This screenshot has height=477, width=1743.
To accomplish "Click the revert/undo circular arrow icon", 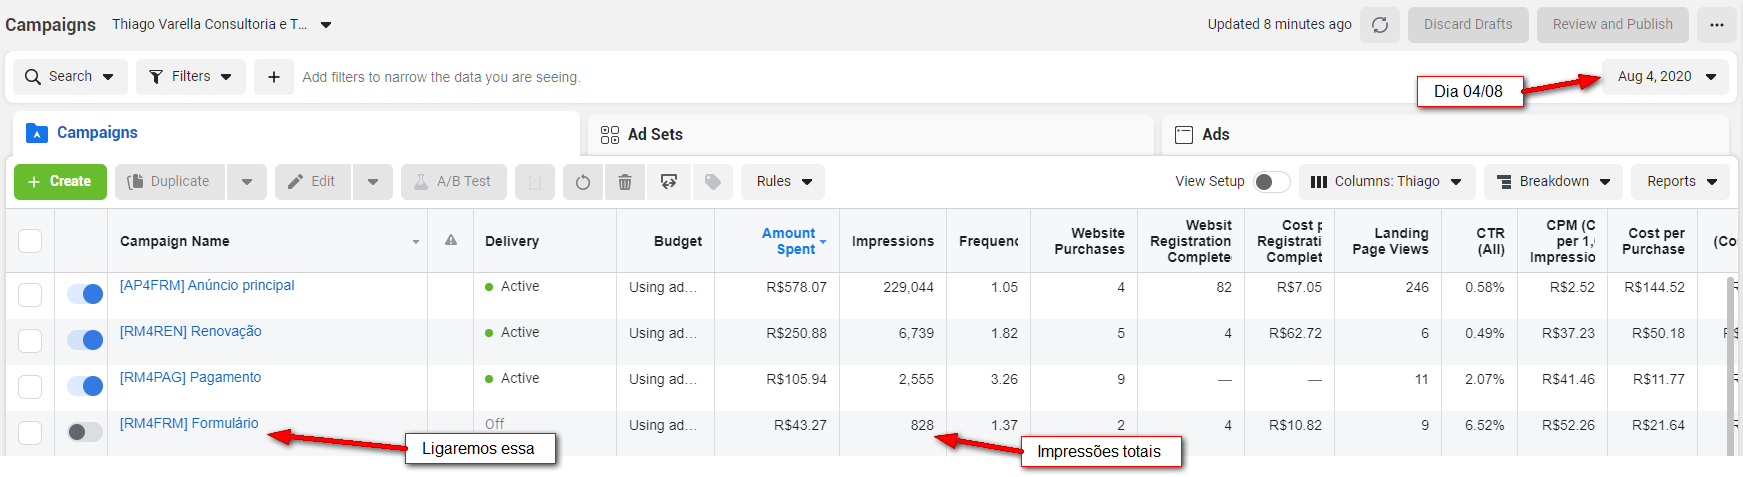I will [x=583, y=182].
